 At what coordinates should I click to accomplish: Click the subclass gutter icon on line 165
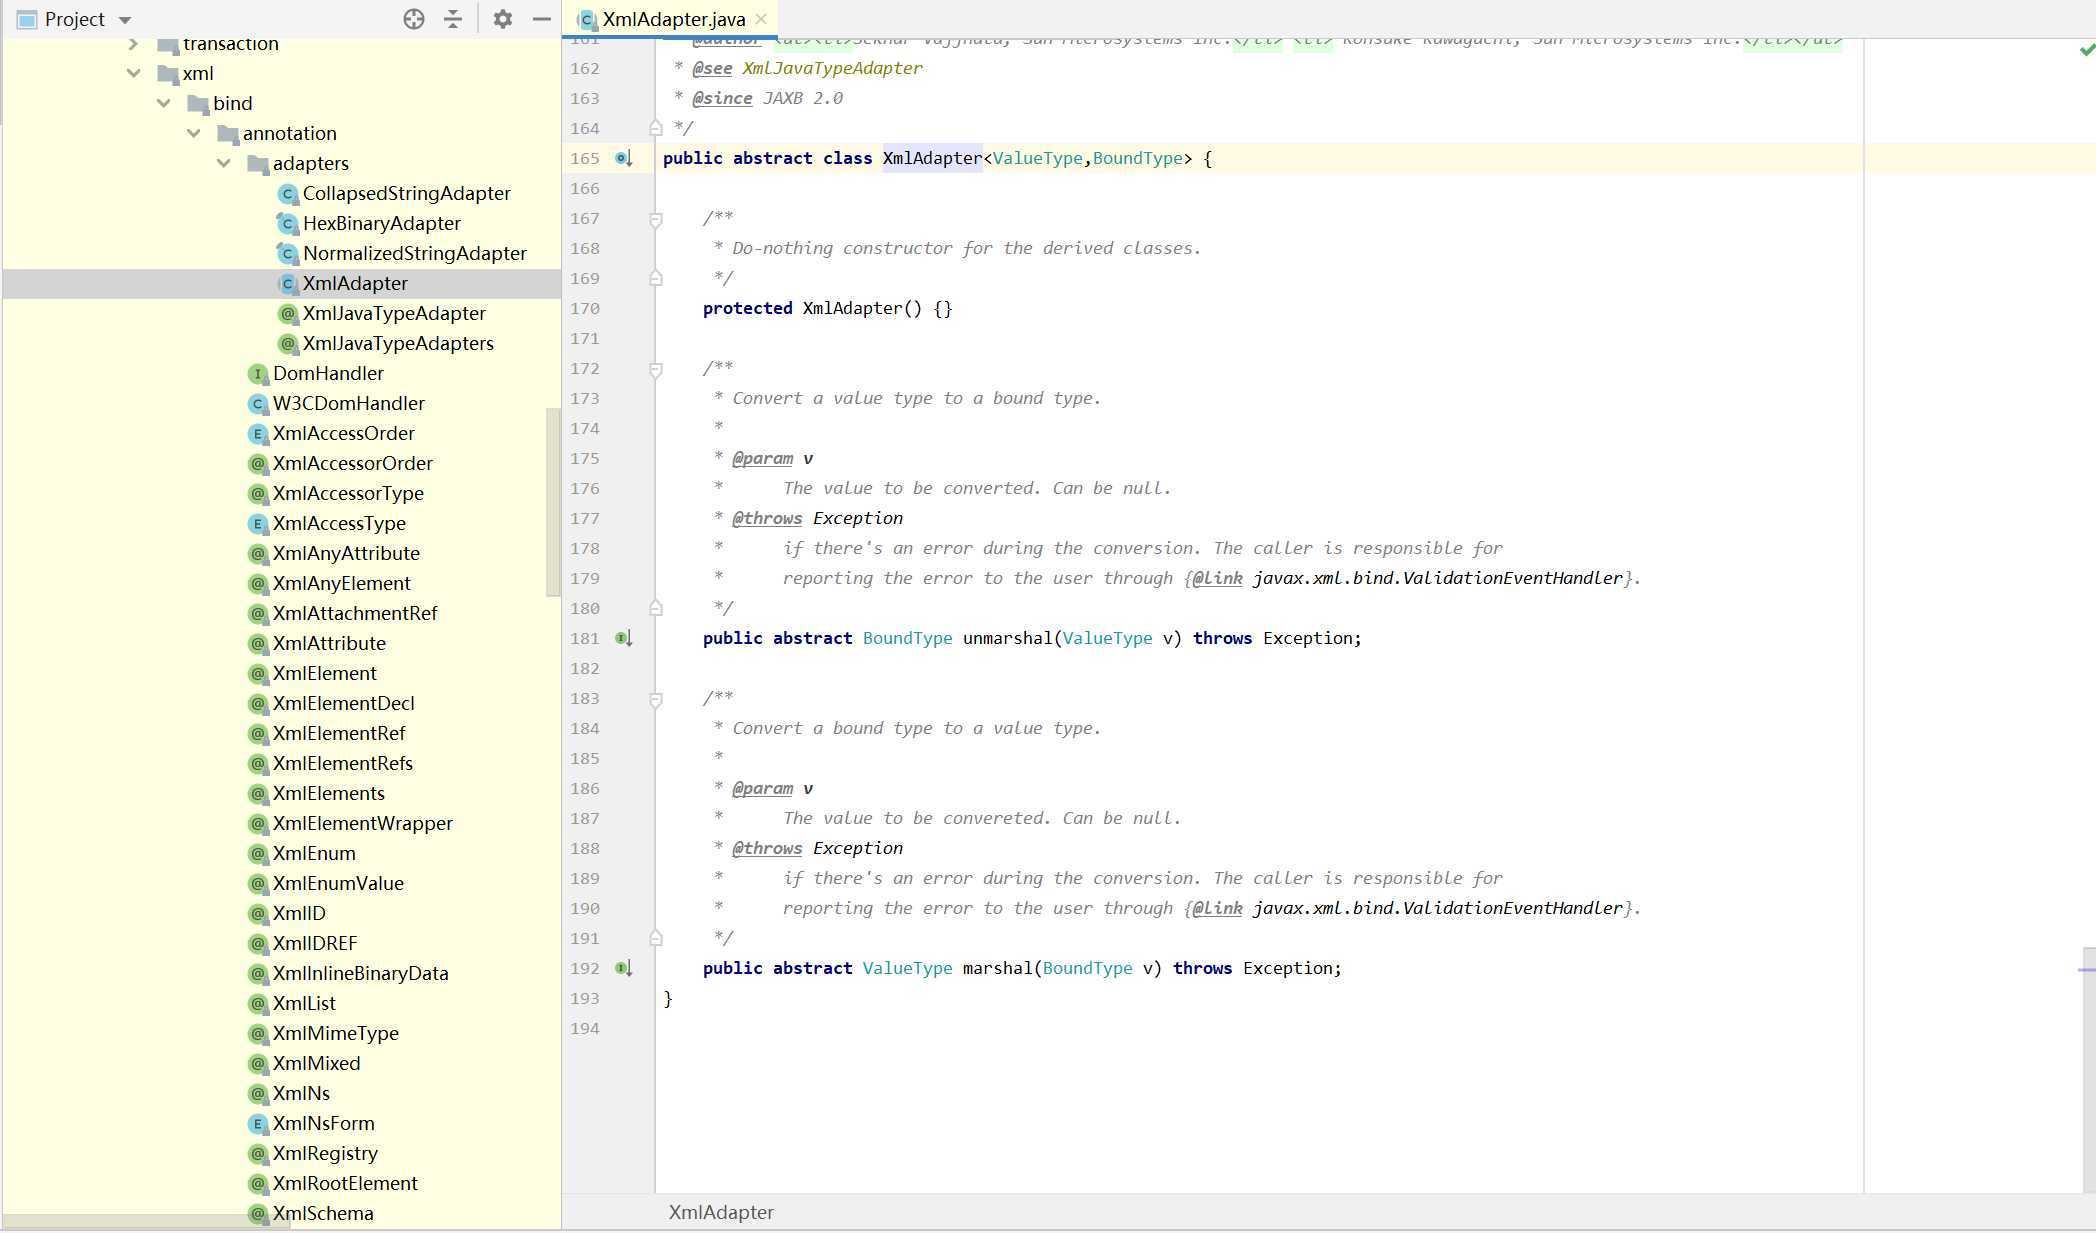tap(623, 158)
